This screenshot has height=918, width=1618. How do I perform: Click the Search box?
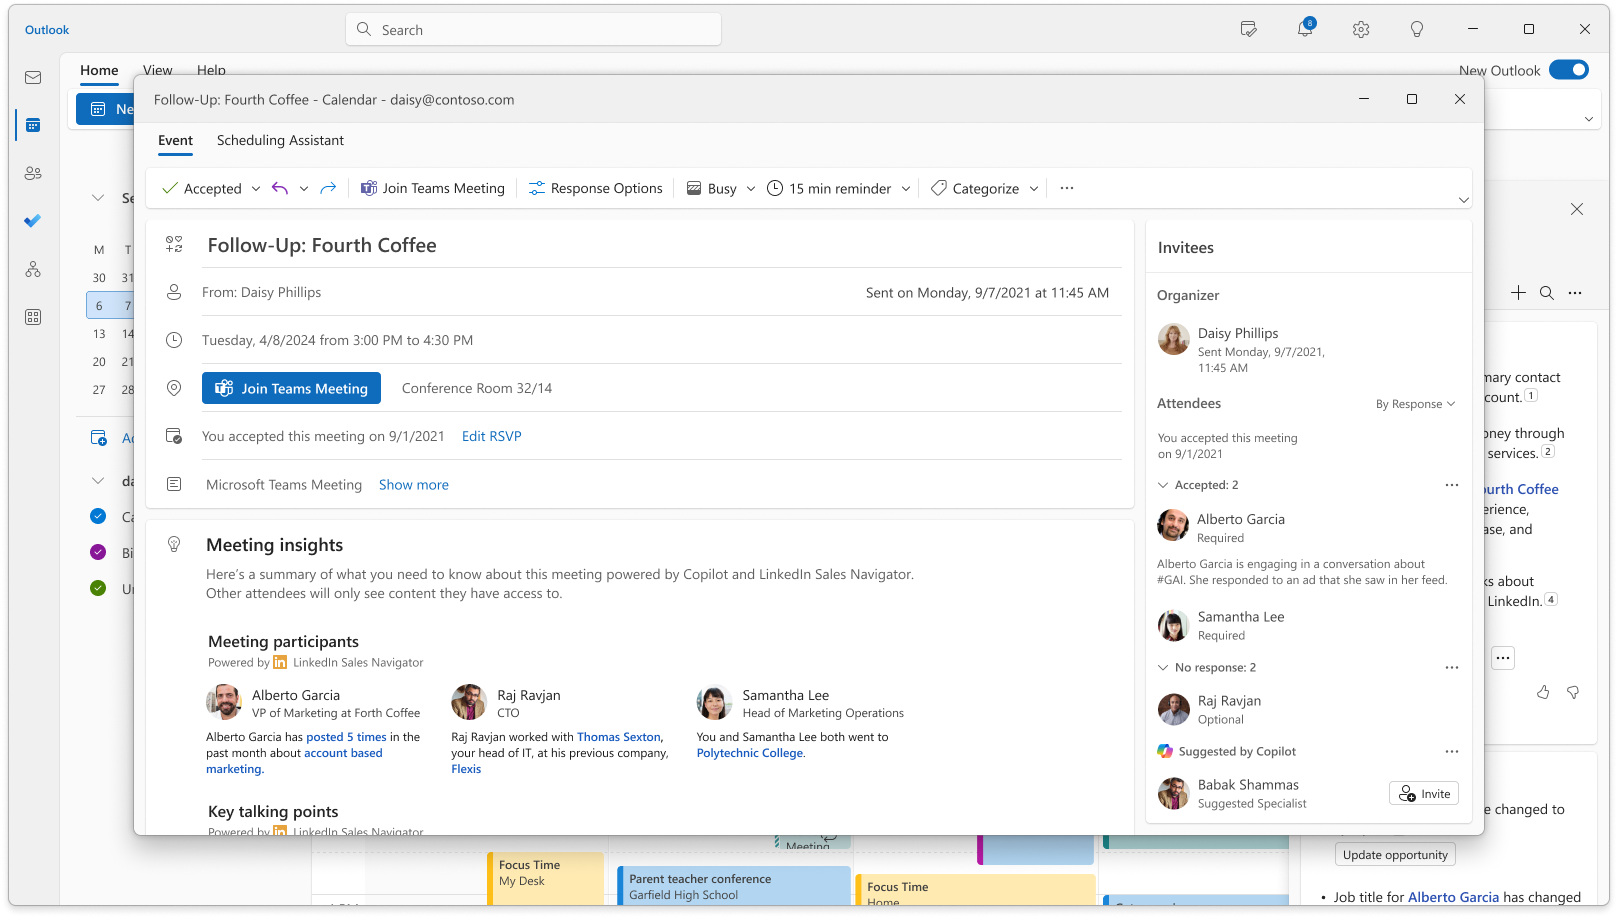point(533,30)
